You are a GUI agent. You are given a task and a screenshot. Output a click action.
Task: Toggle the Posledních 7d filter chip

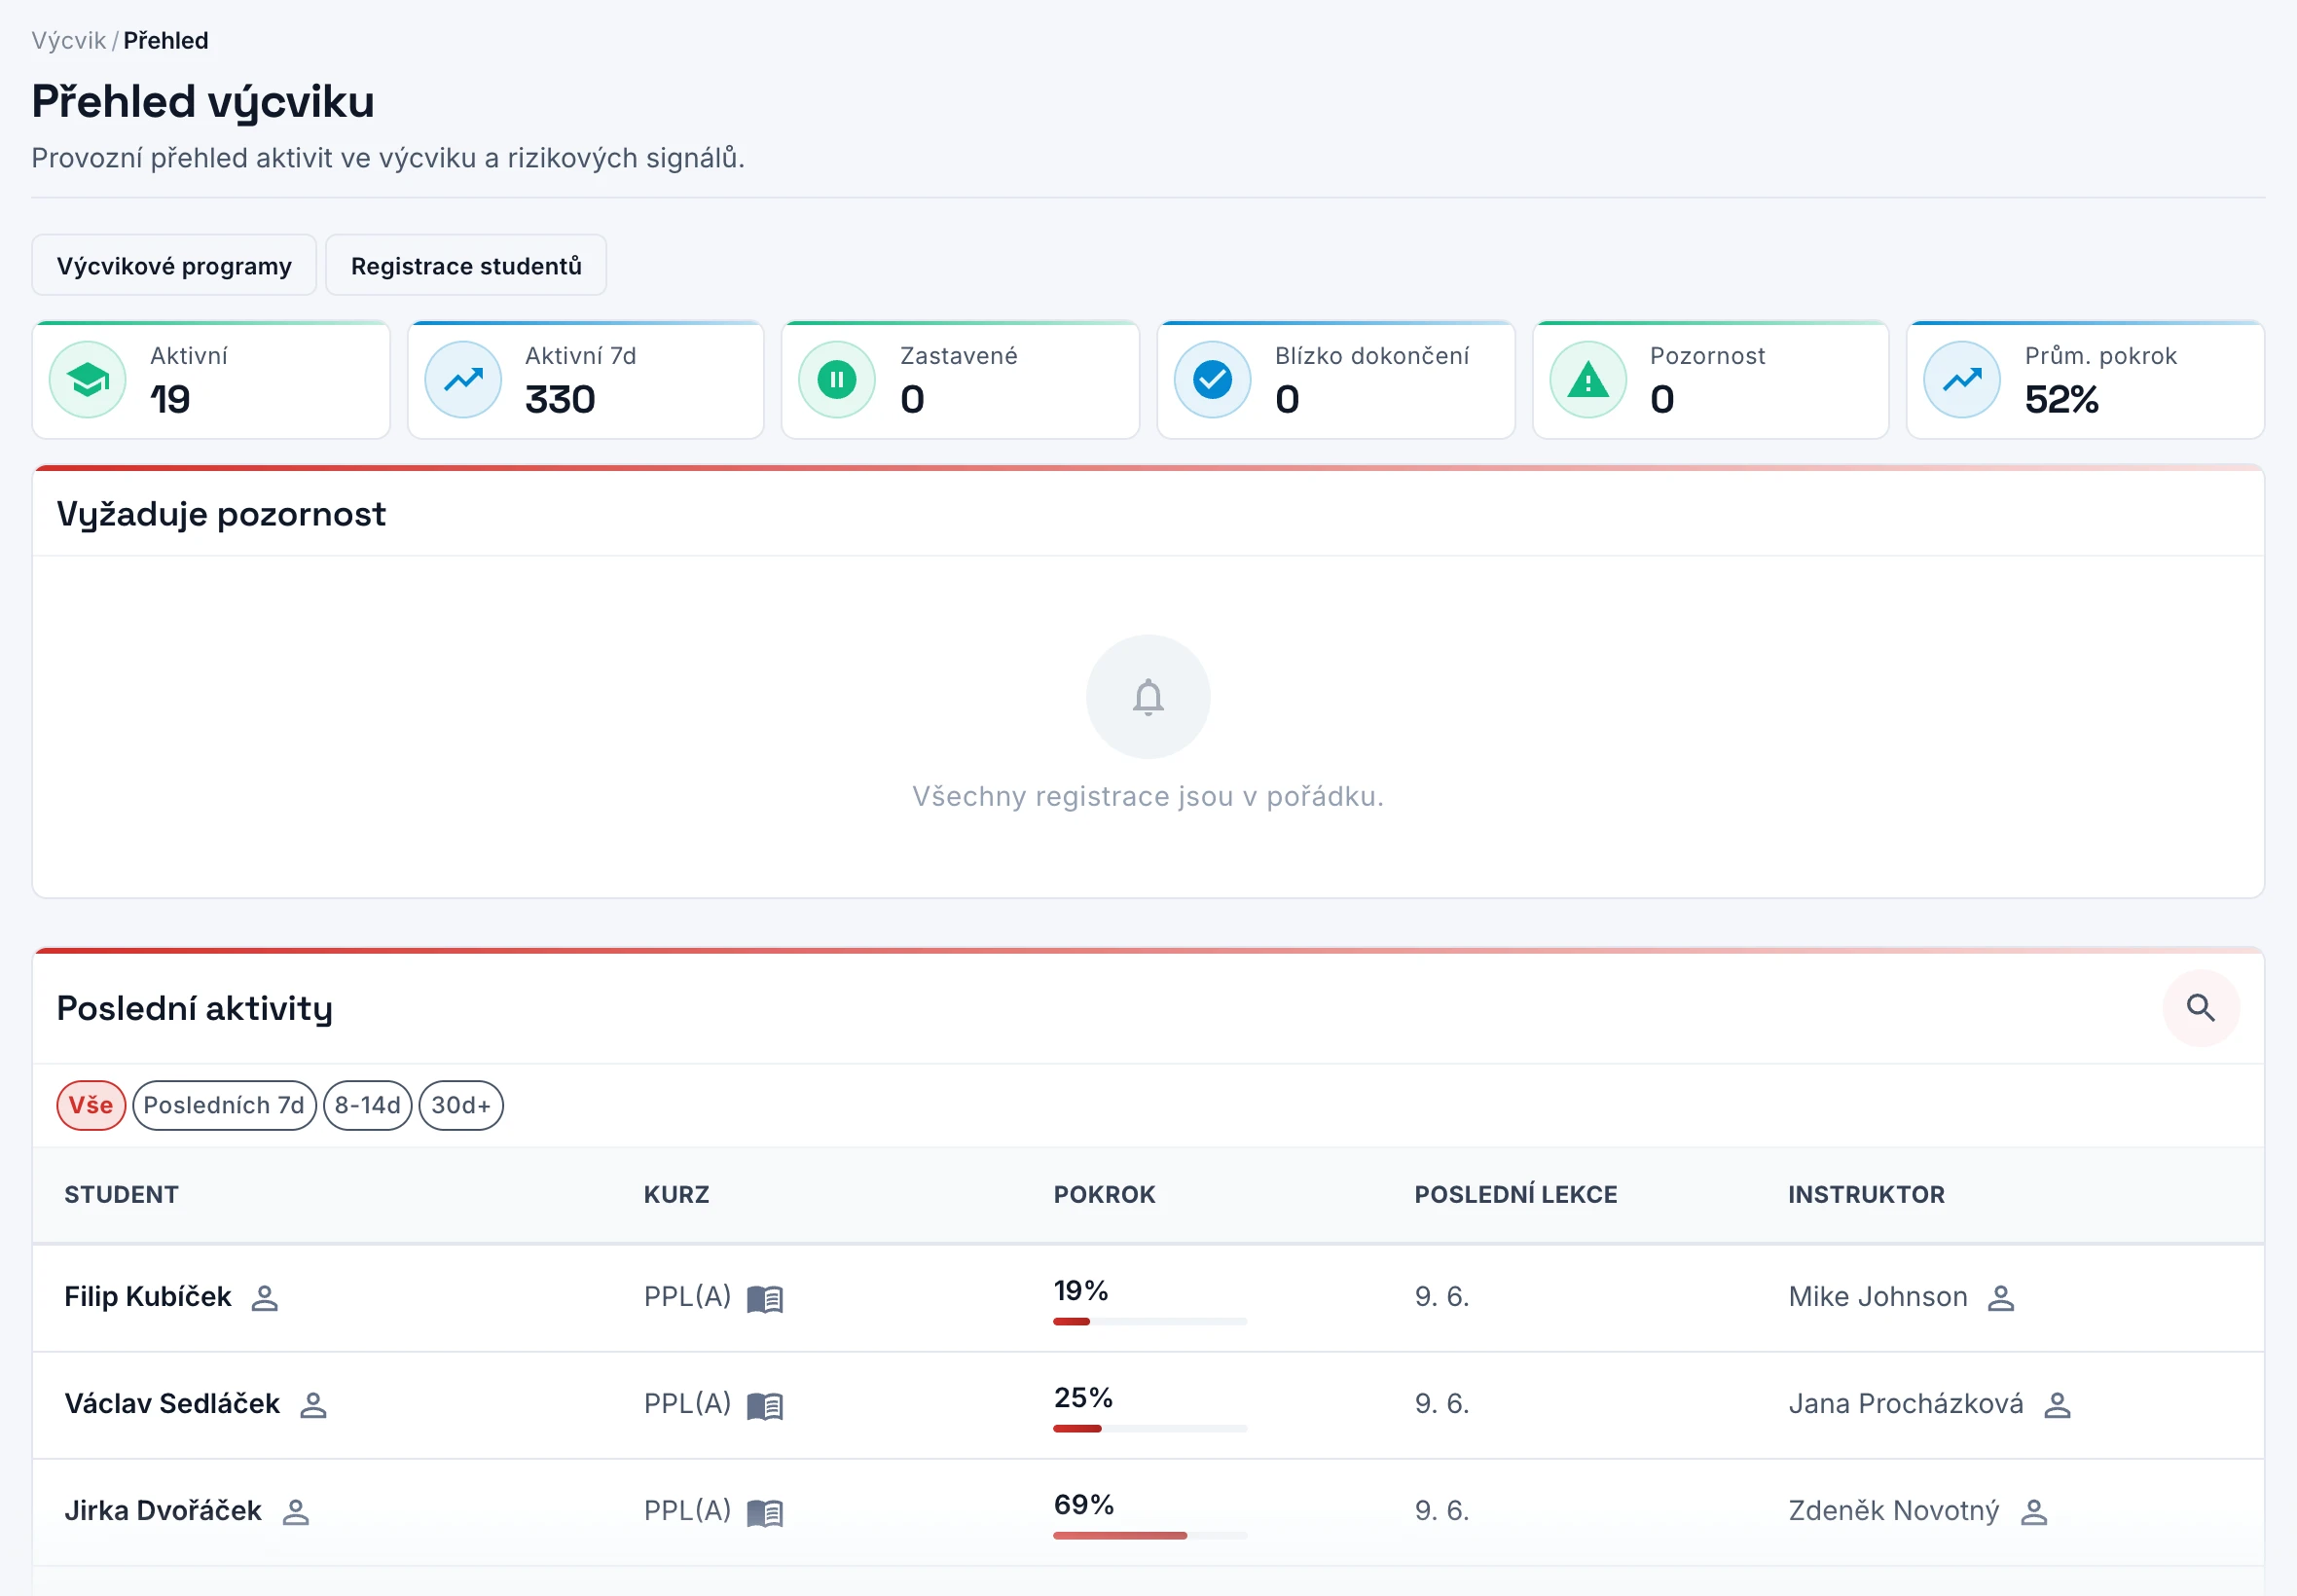click(x=224, y=1105)
